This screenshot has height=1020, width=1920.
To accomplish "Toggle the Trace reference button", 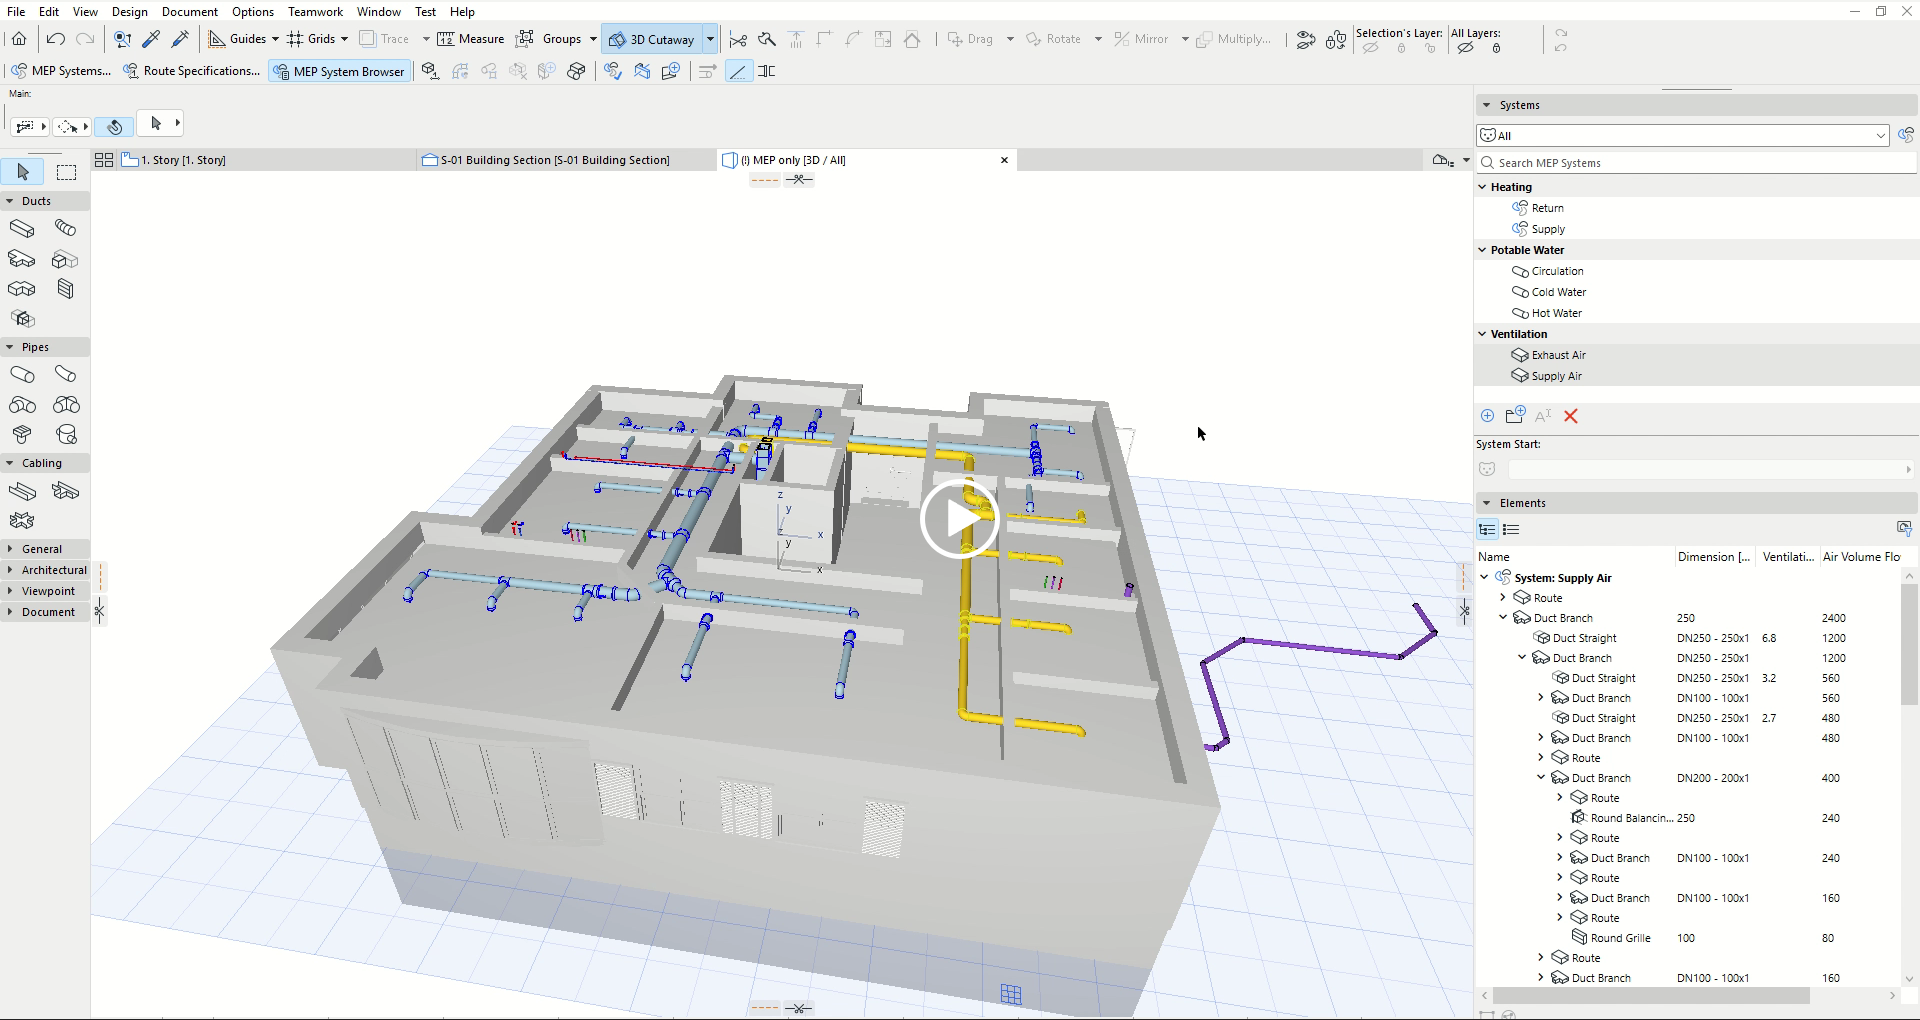I will tap(384, 39).
